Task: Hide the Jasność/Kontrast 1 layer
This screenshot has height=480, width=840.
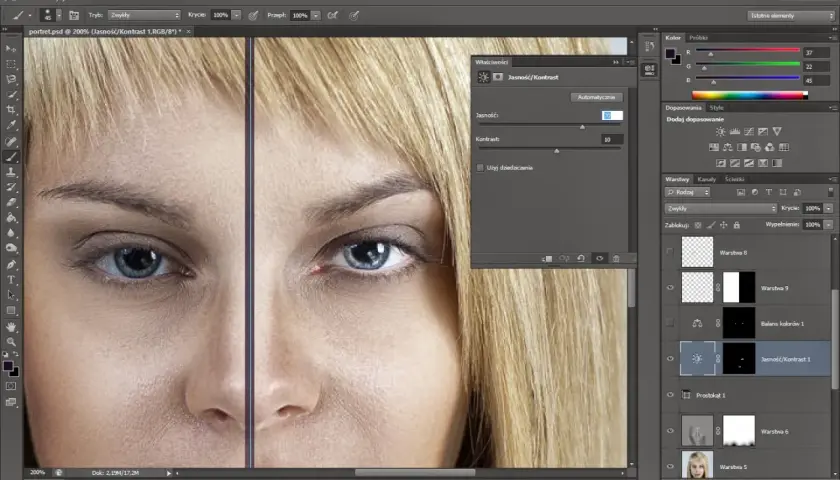Action: 670,359
